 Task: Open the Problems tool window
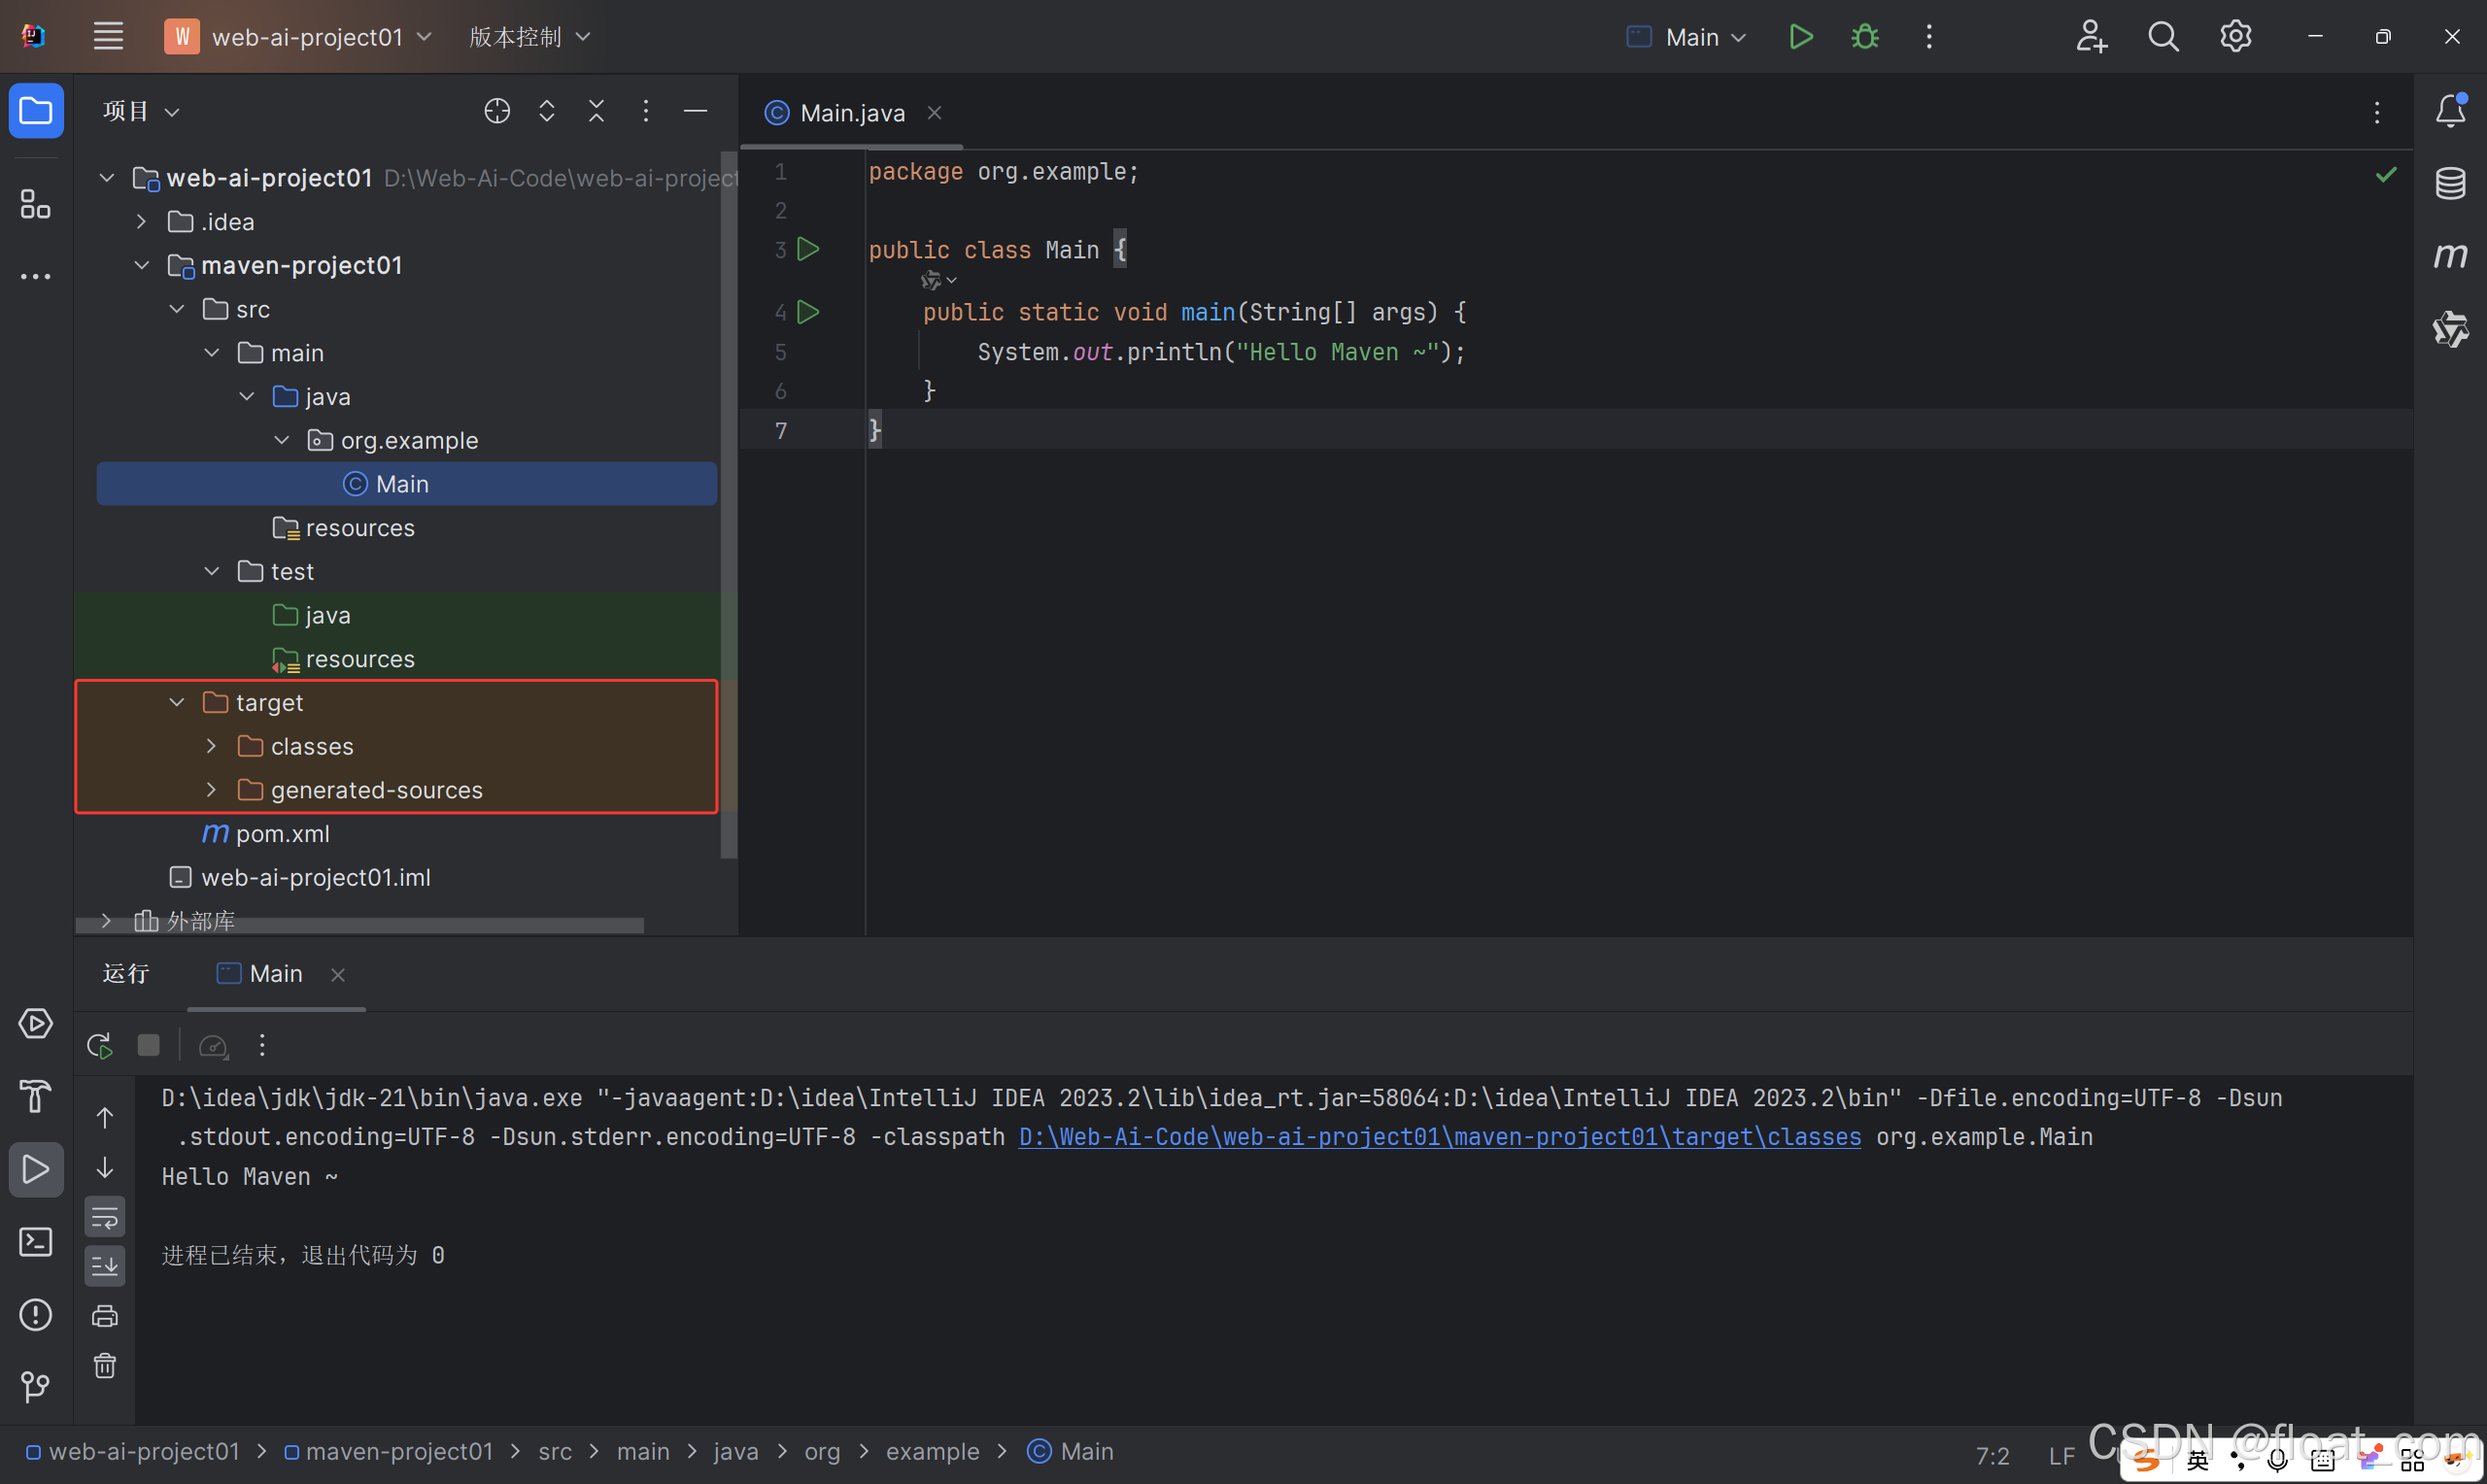[x=35, y=1314]
